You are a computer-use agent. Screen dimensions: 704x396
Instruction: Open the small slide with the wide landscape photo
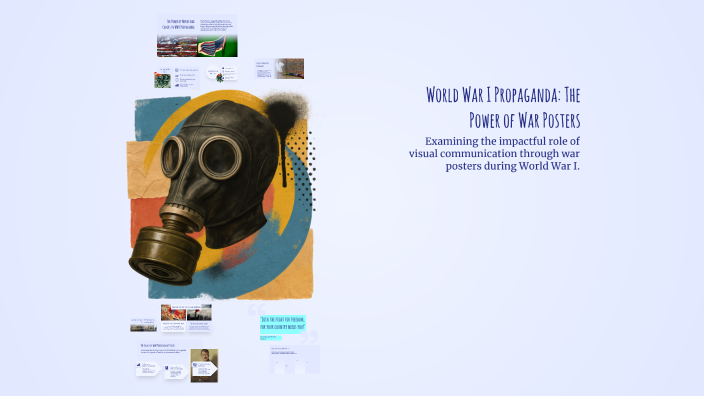144,325
